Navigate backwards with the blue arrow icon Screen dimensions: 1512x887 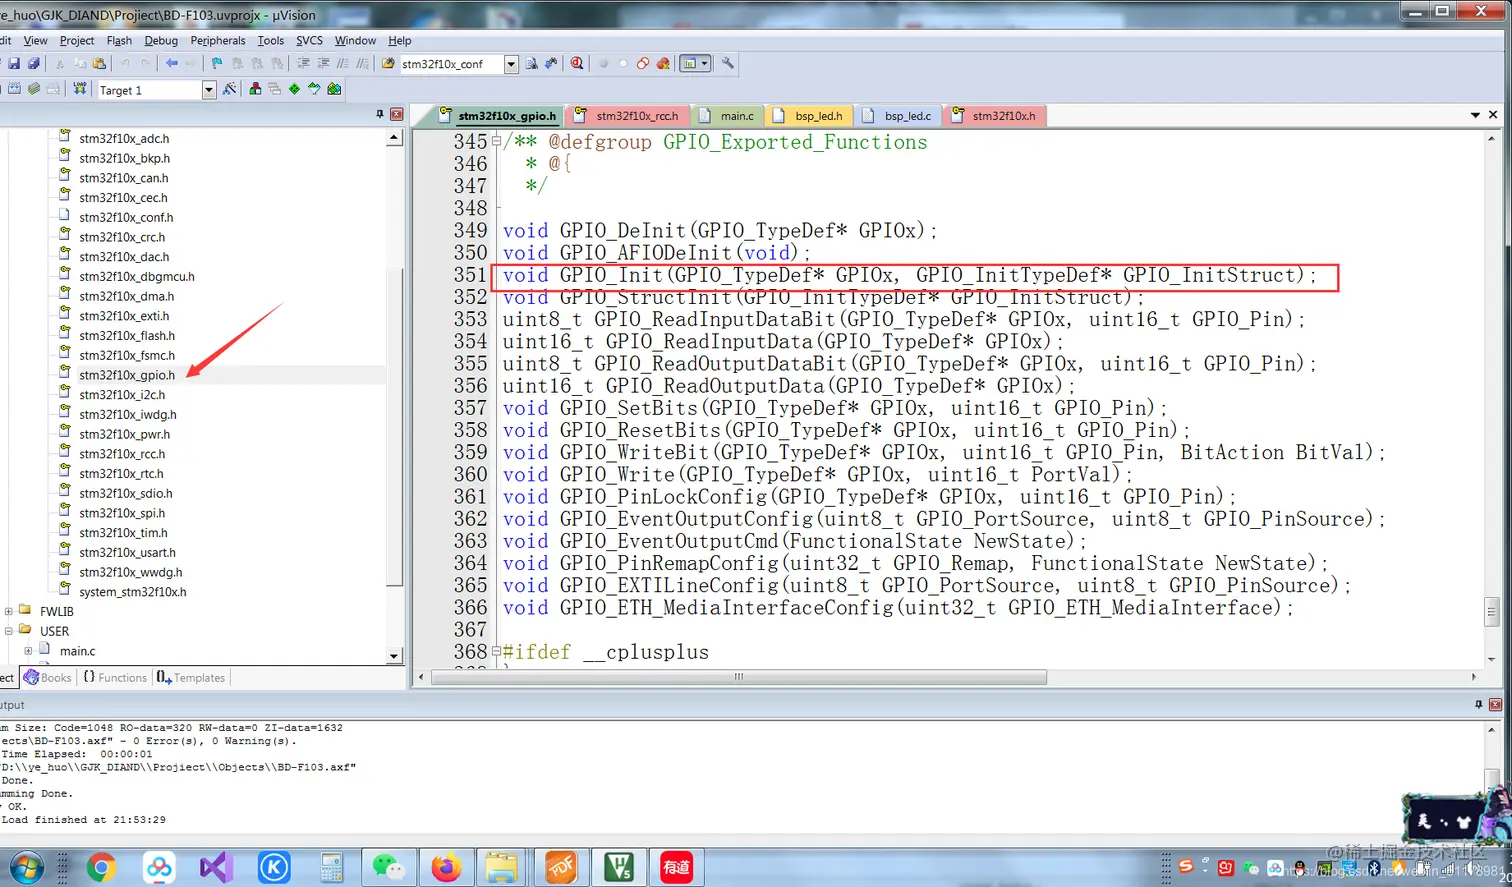coord(172,63)
